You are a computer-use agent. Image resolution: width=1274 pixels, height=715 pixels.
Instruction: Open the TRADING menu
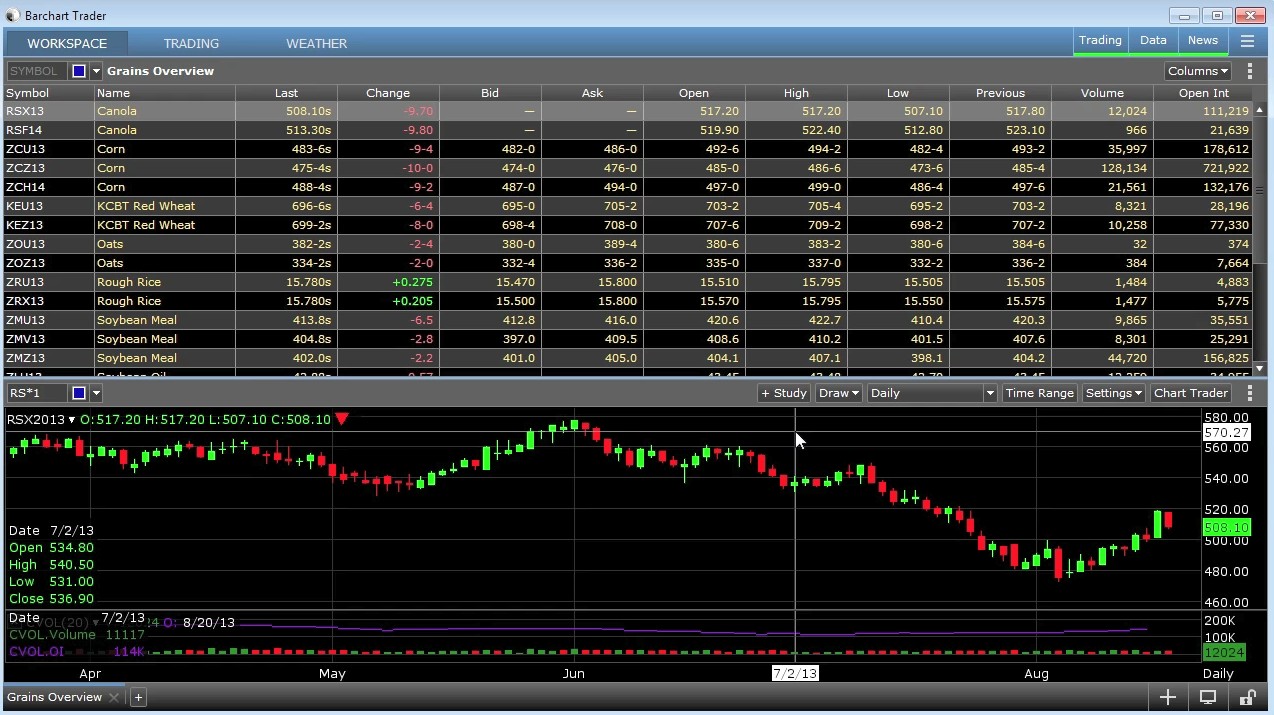click(191, 43)
